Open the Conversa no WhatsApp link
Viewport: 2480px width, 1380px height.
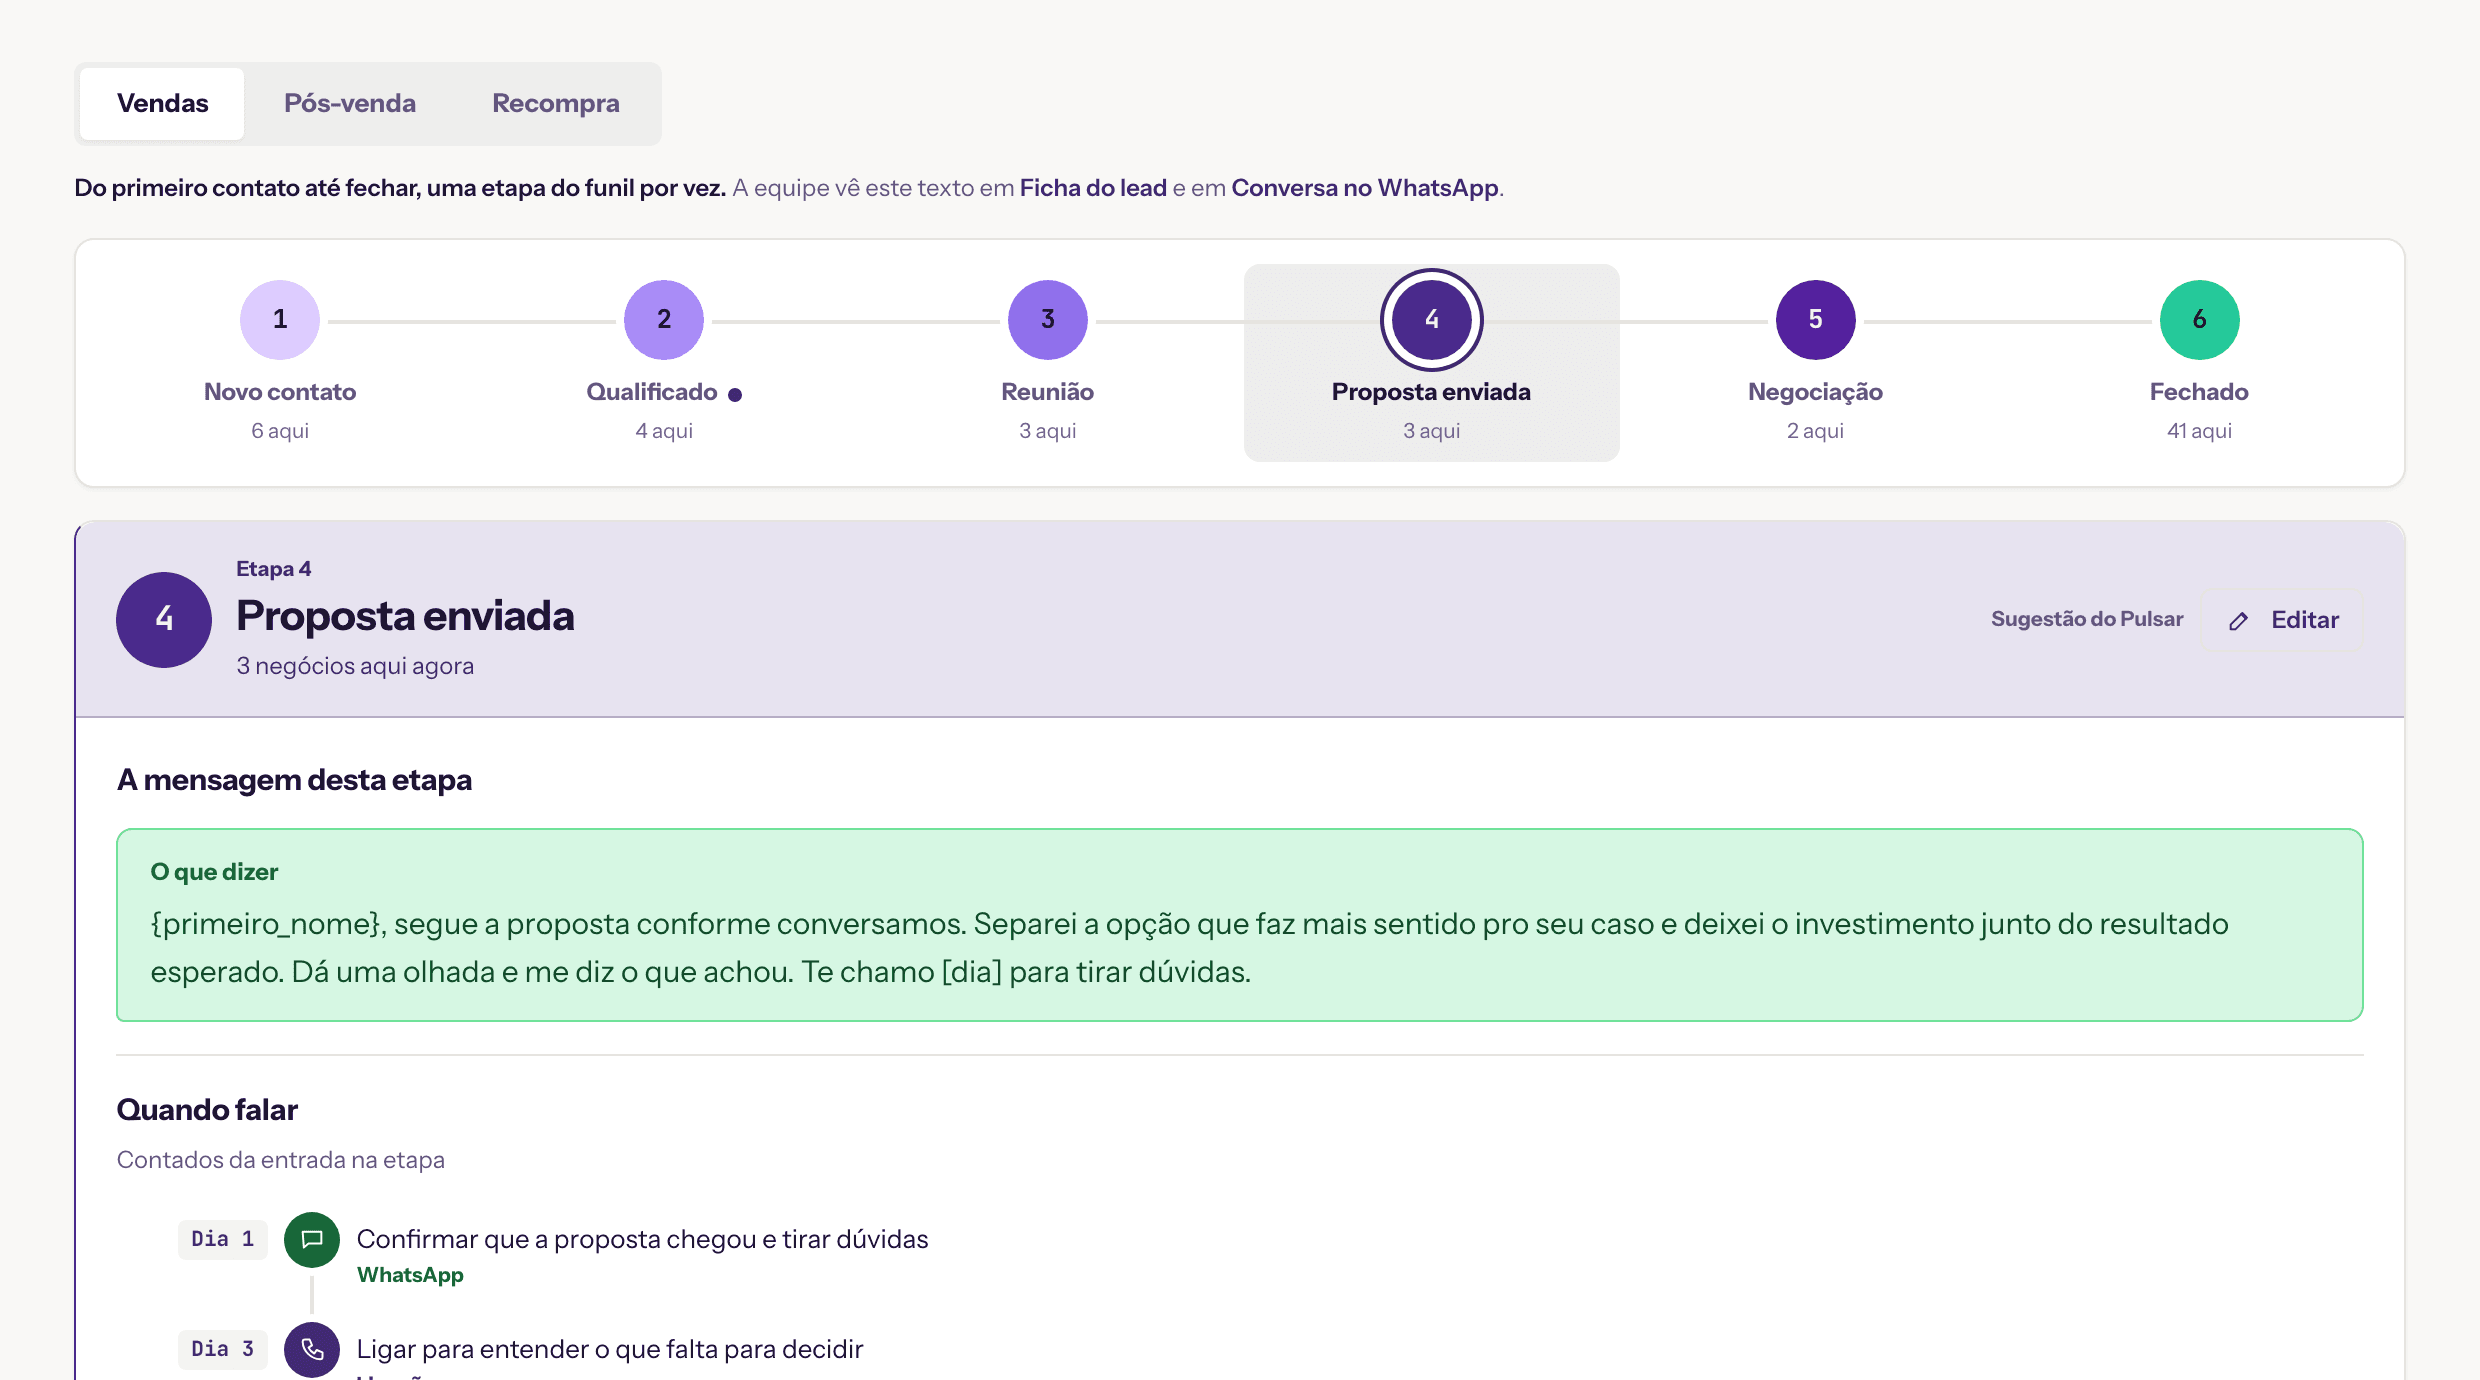point(1365,188)
